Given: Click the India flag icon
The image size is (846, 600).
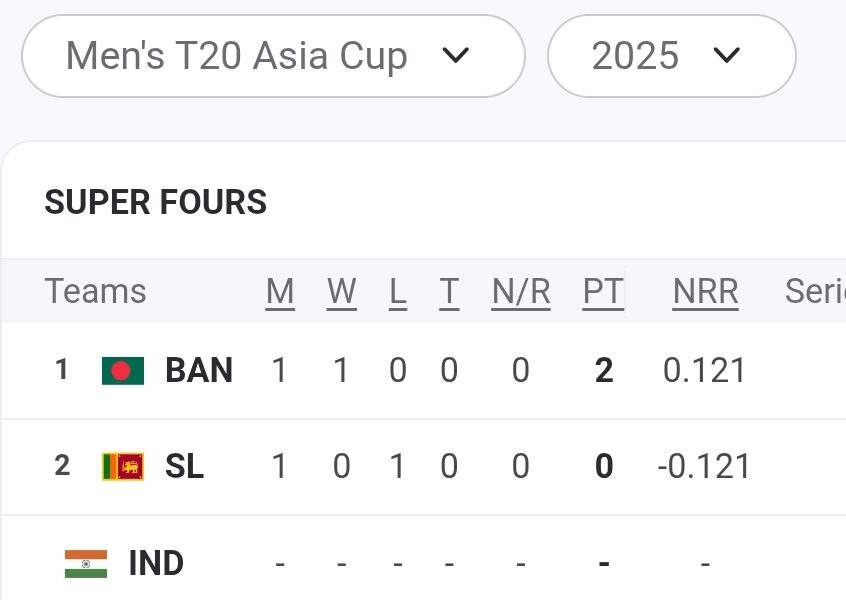Looking at the screenshot, I should click(86, 564).
